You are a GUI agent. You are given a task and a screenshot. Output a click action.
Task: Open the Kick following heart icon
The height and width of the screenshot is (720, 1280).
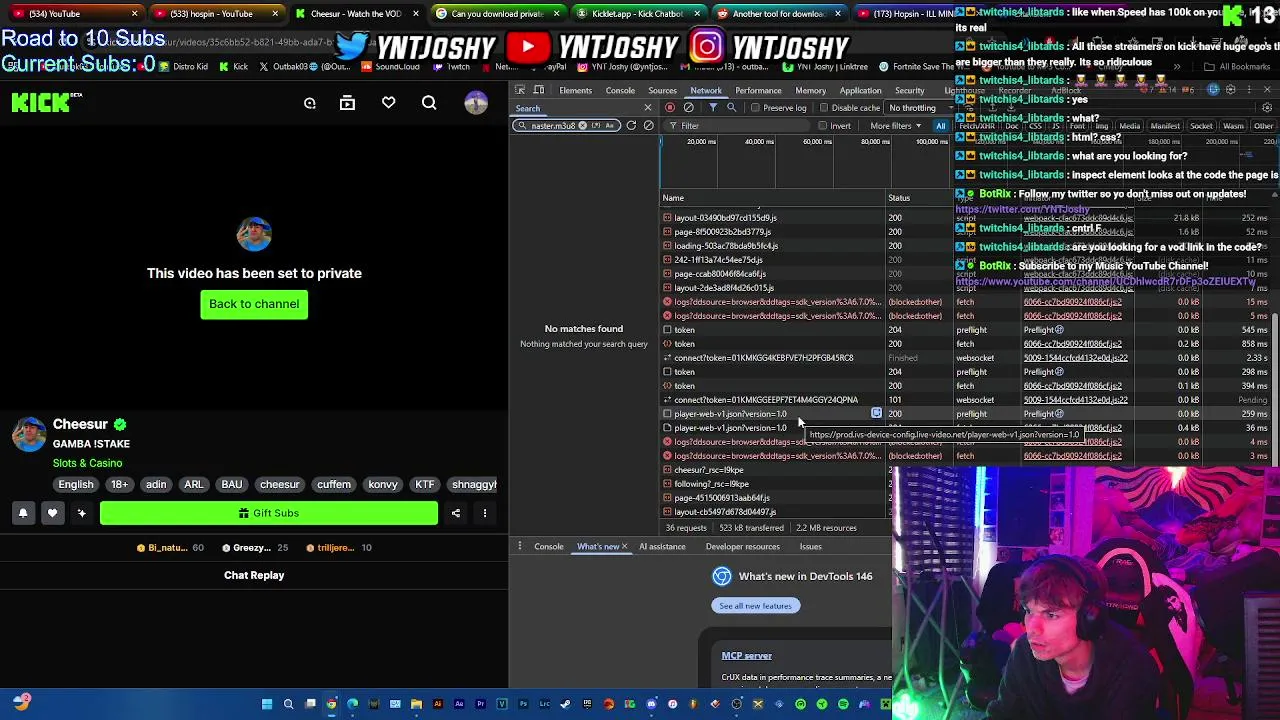point(388,103)
